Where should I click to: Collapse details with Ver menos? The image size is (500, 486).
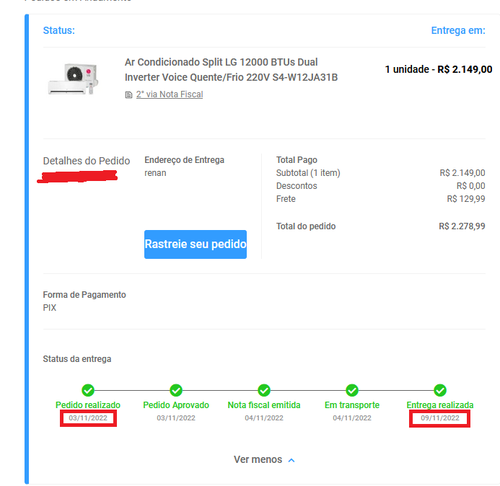(x=258, y=460)
